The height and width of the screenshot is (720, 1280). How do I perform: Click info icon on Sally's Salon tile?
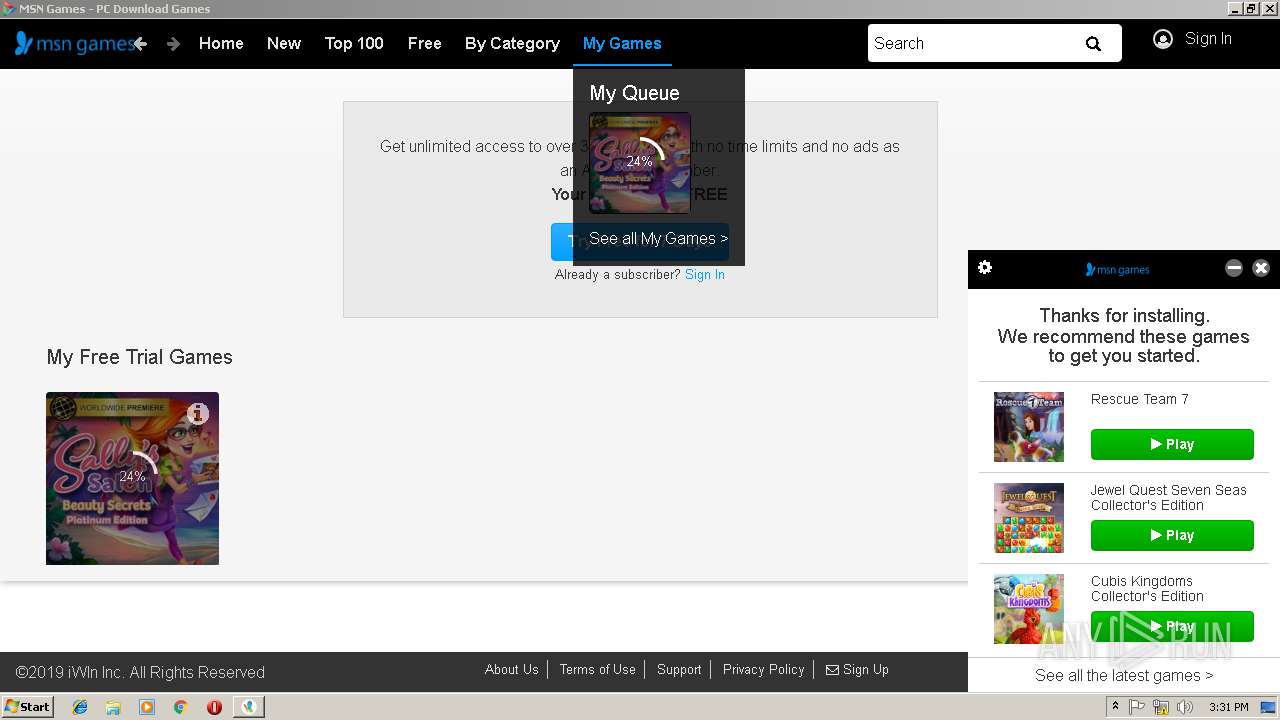tap(198, 413)
